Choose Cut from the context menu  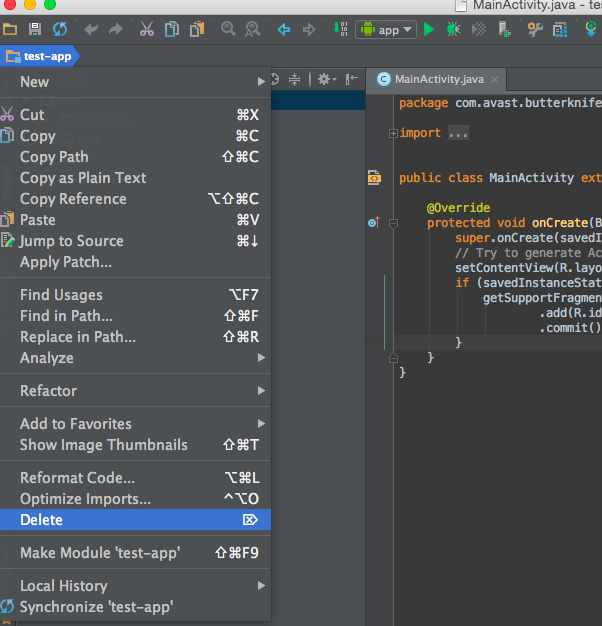[135, 115]
